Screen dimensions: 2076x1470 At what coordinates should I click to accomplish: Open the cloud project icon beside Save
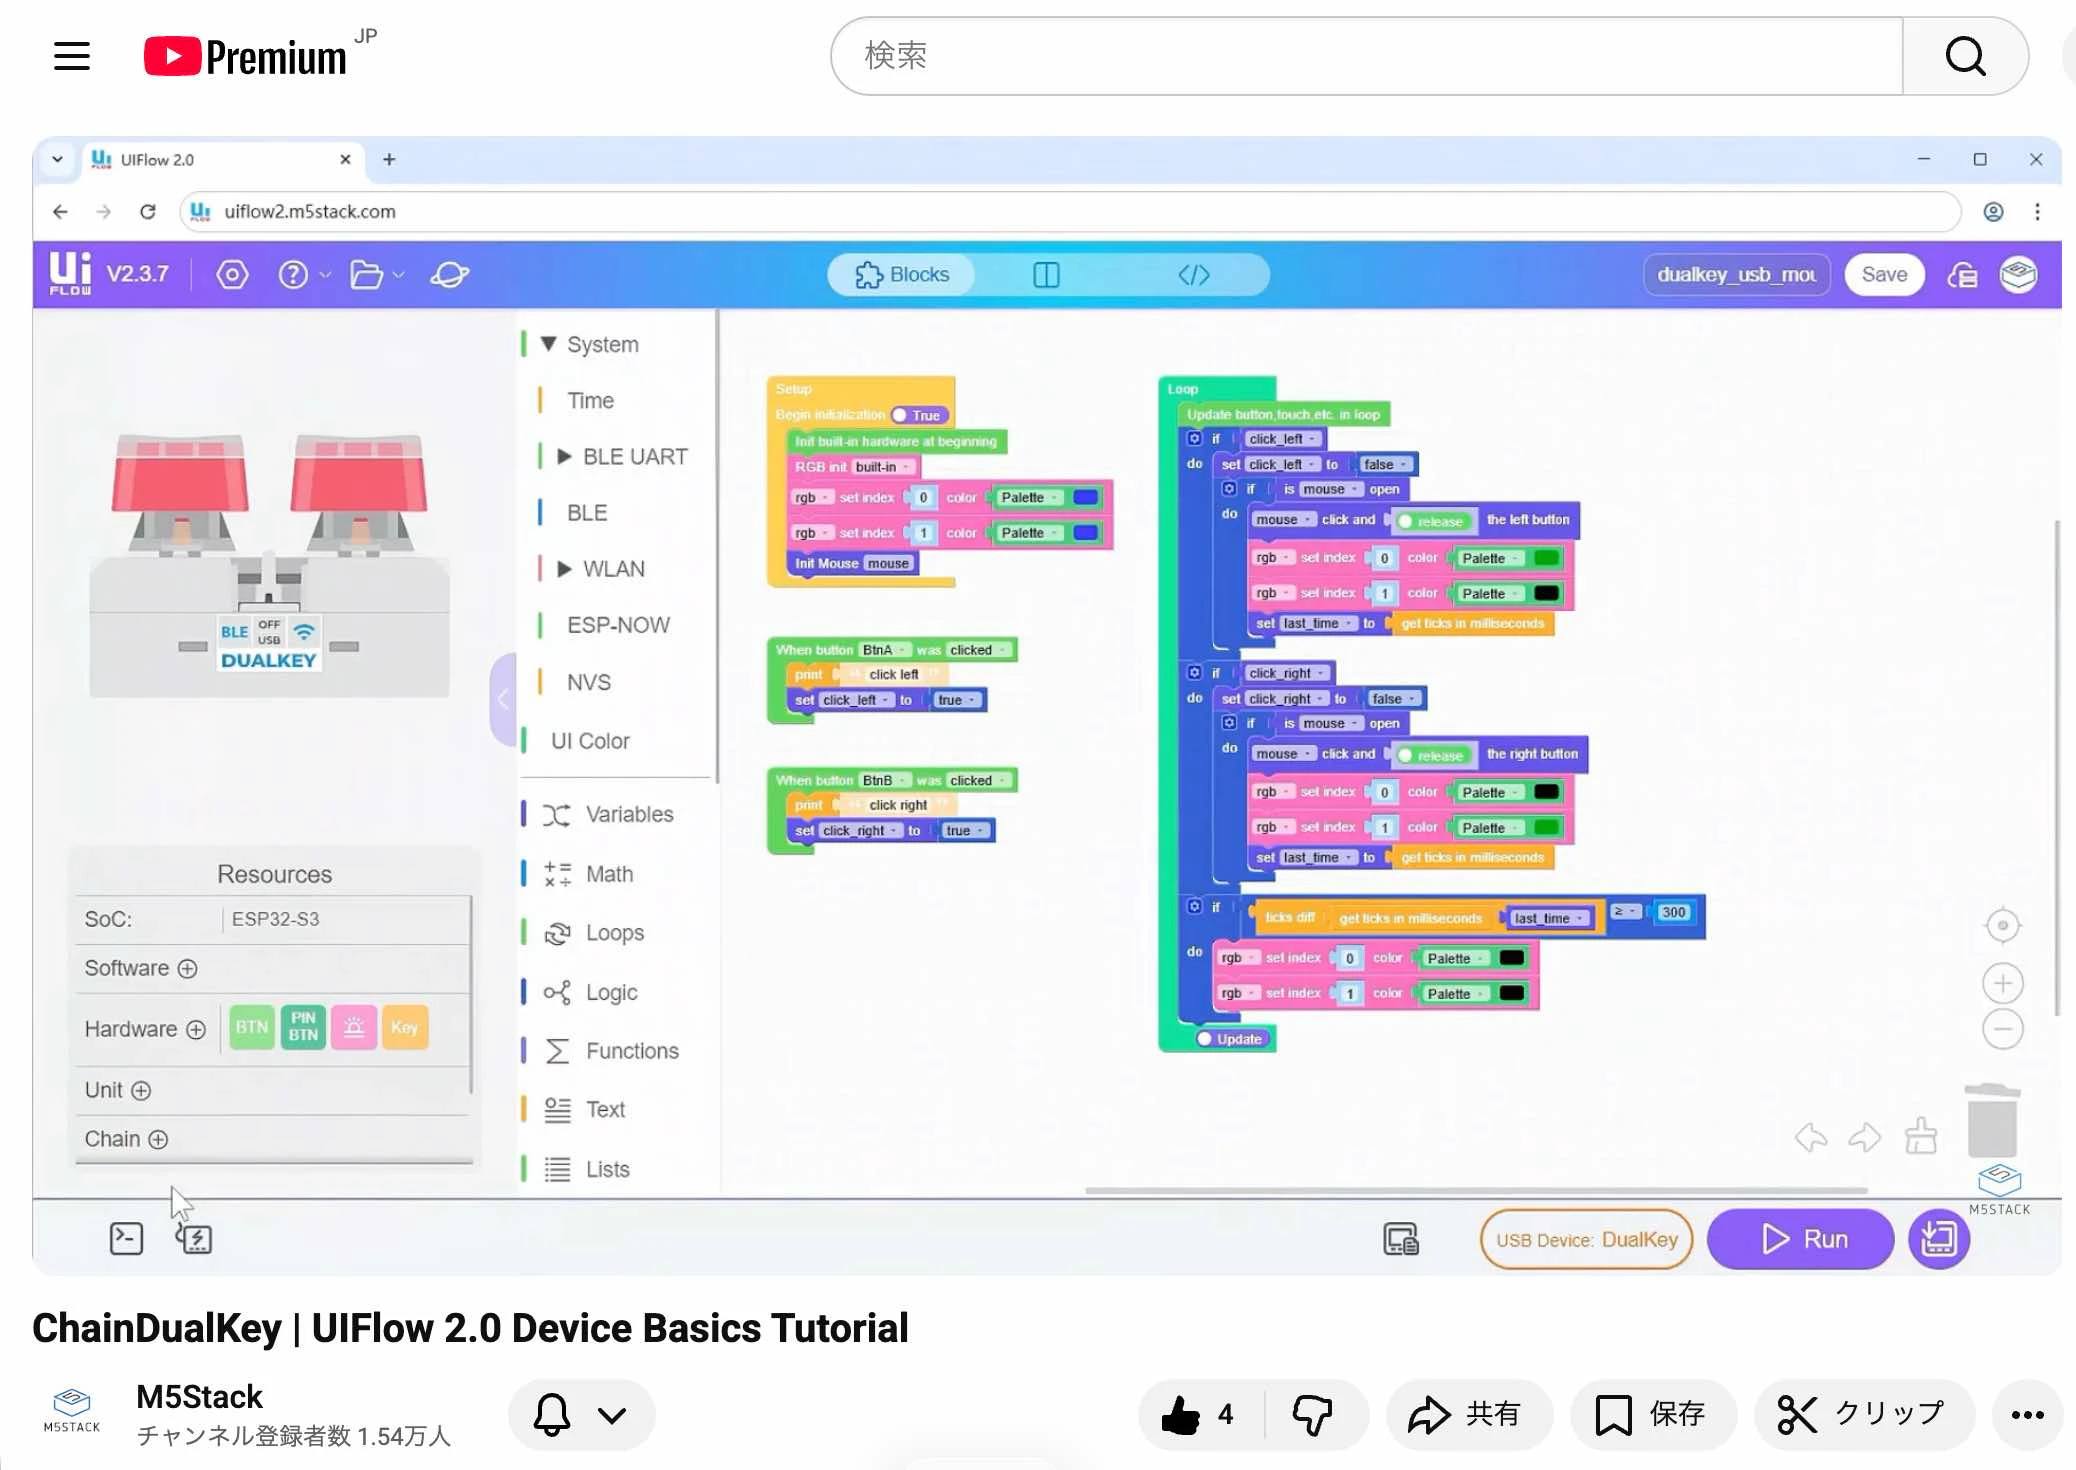(x=1962, y=274)
